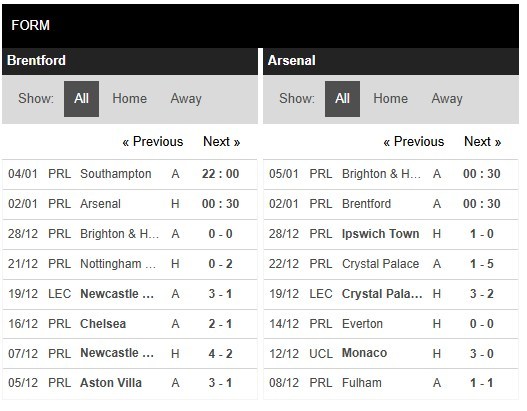527x411 pixels.
Task: Open Arsenal vs Monaco UCL match
Action: (391, 354)
